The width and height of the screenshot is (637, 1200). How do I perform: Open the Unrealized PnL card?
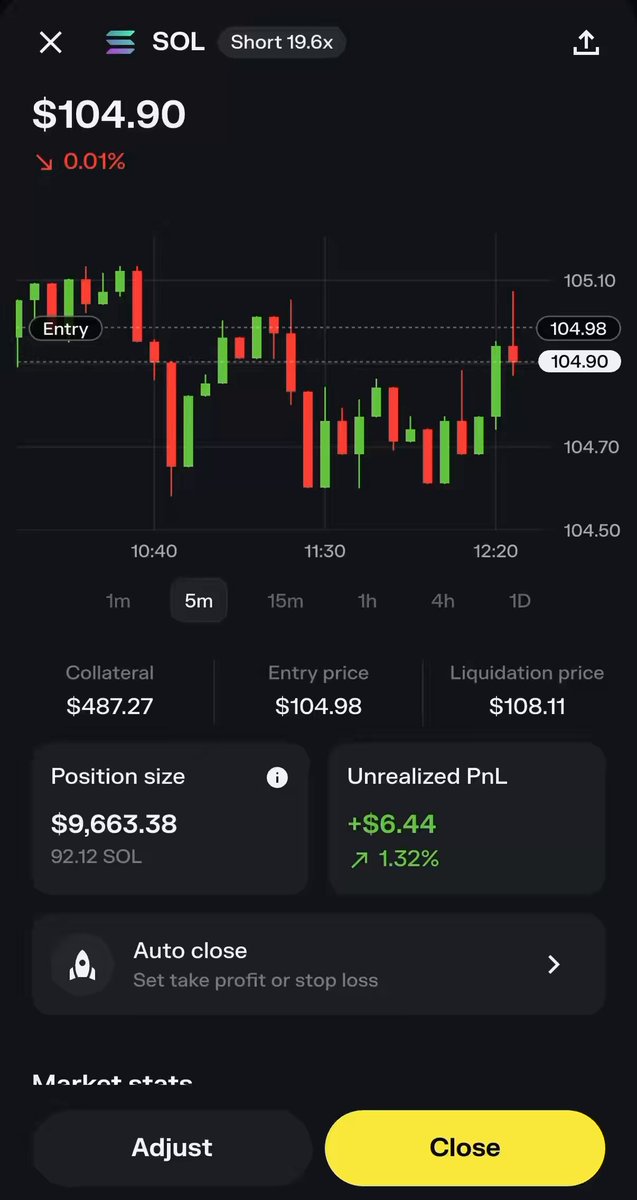coord(467,819)
